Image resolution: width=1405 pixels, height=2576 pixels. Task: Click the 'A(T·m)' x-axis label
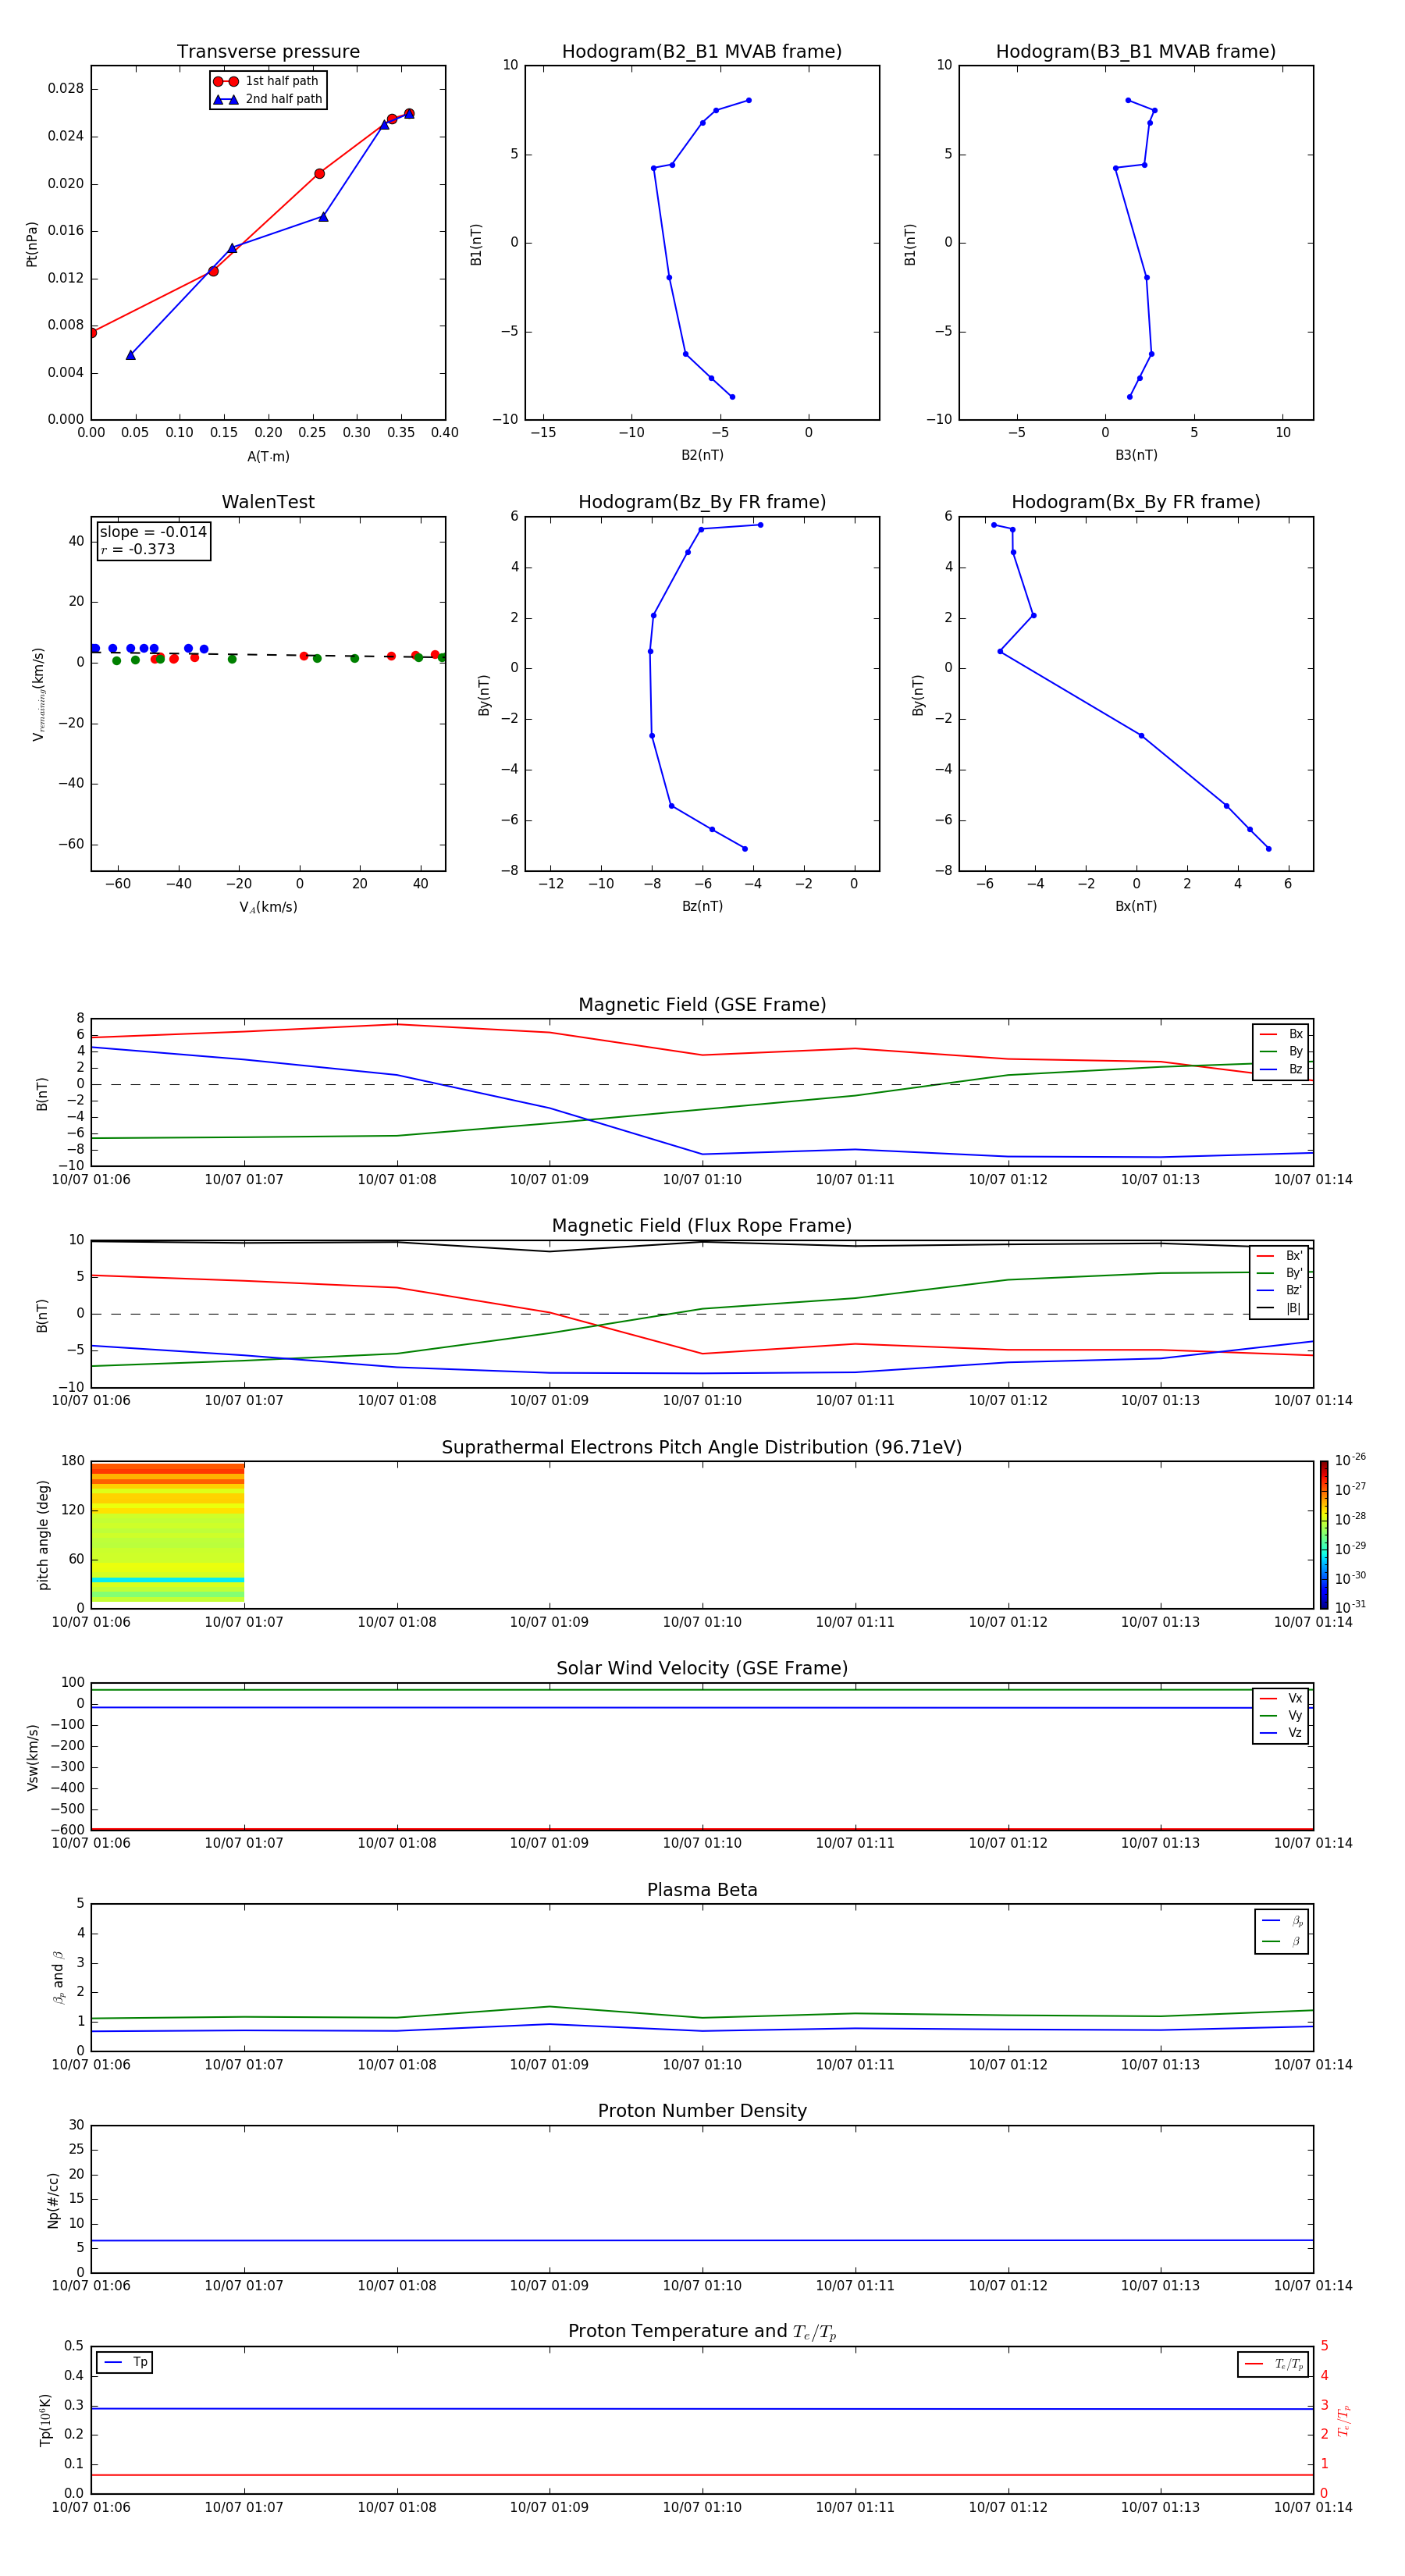coord(268,457)
